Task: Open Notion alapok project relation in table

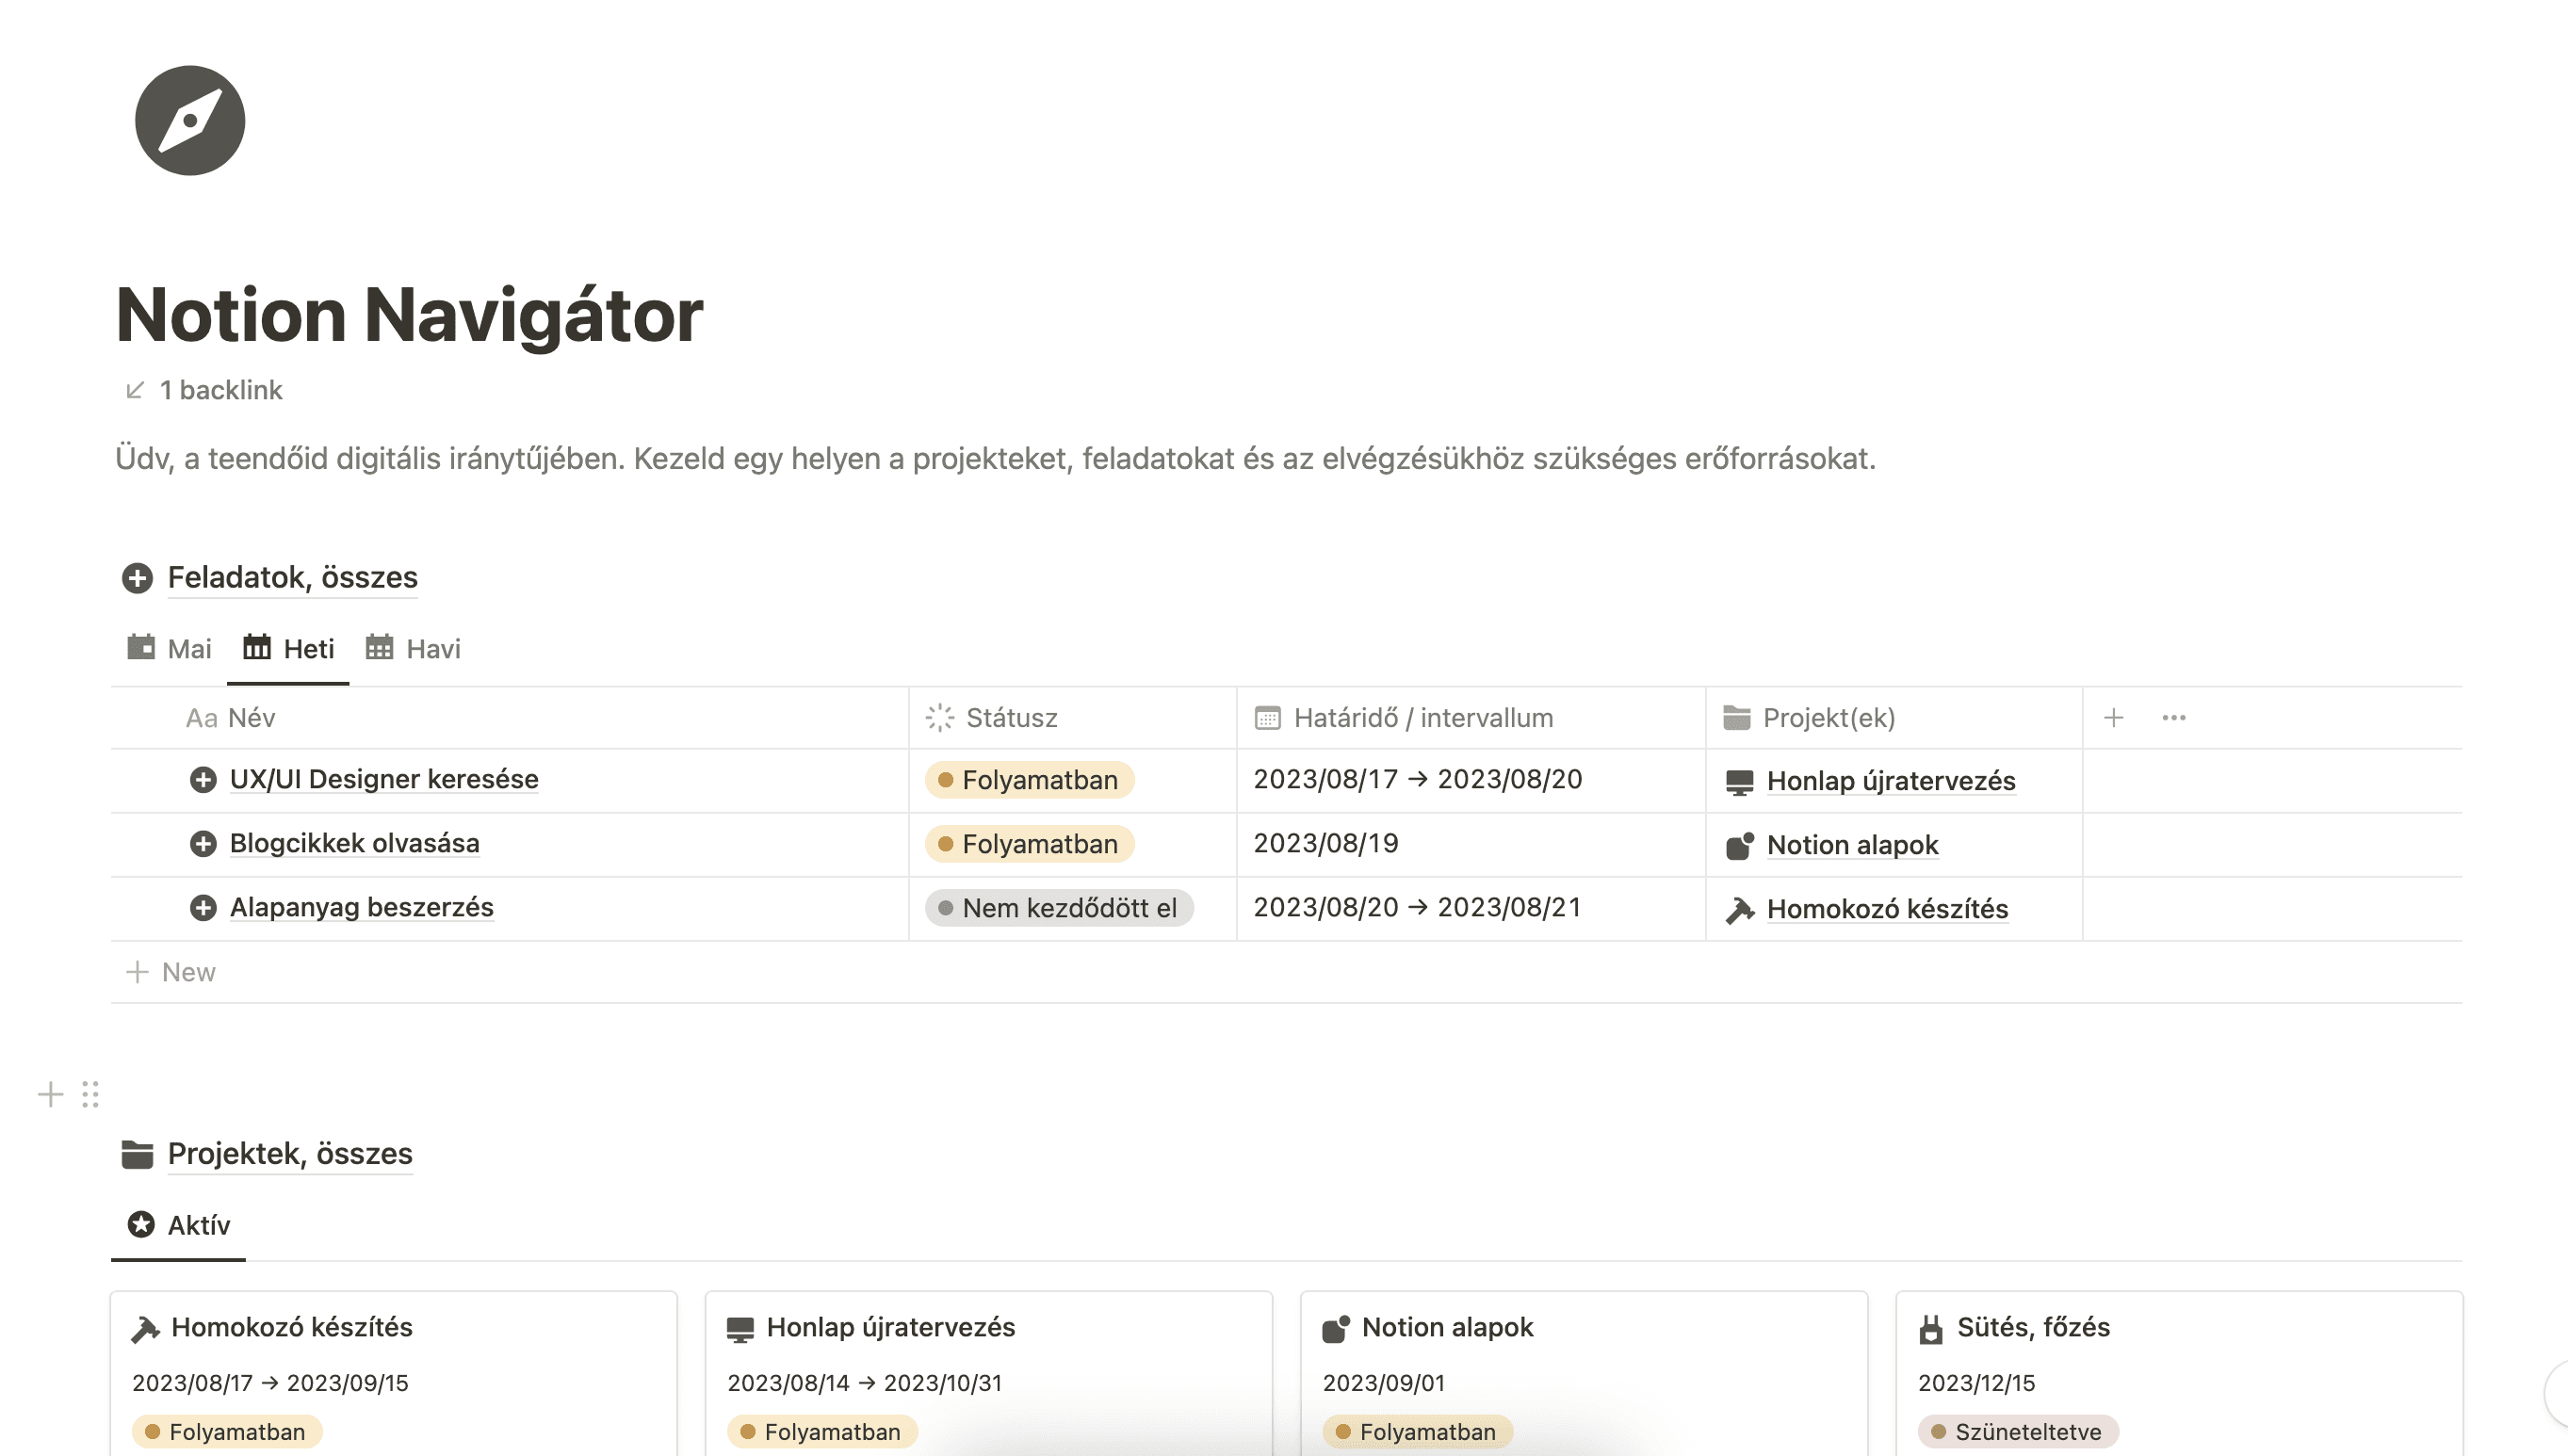Action: (1852, 845)
